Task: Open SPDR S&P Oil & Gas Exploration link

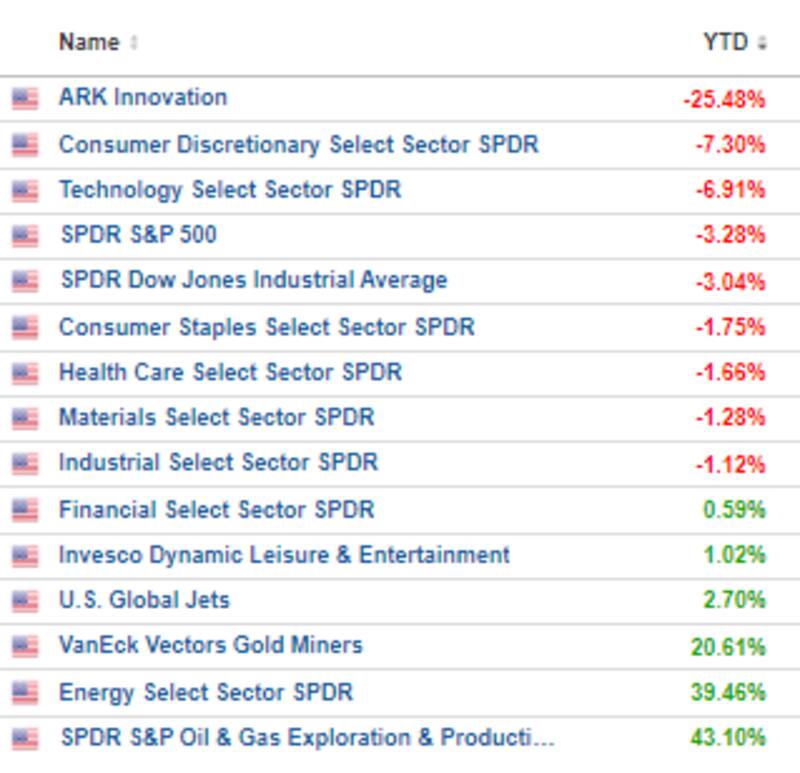Action: [x=307, y=738]
